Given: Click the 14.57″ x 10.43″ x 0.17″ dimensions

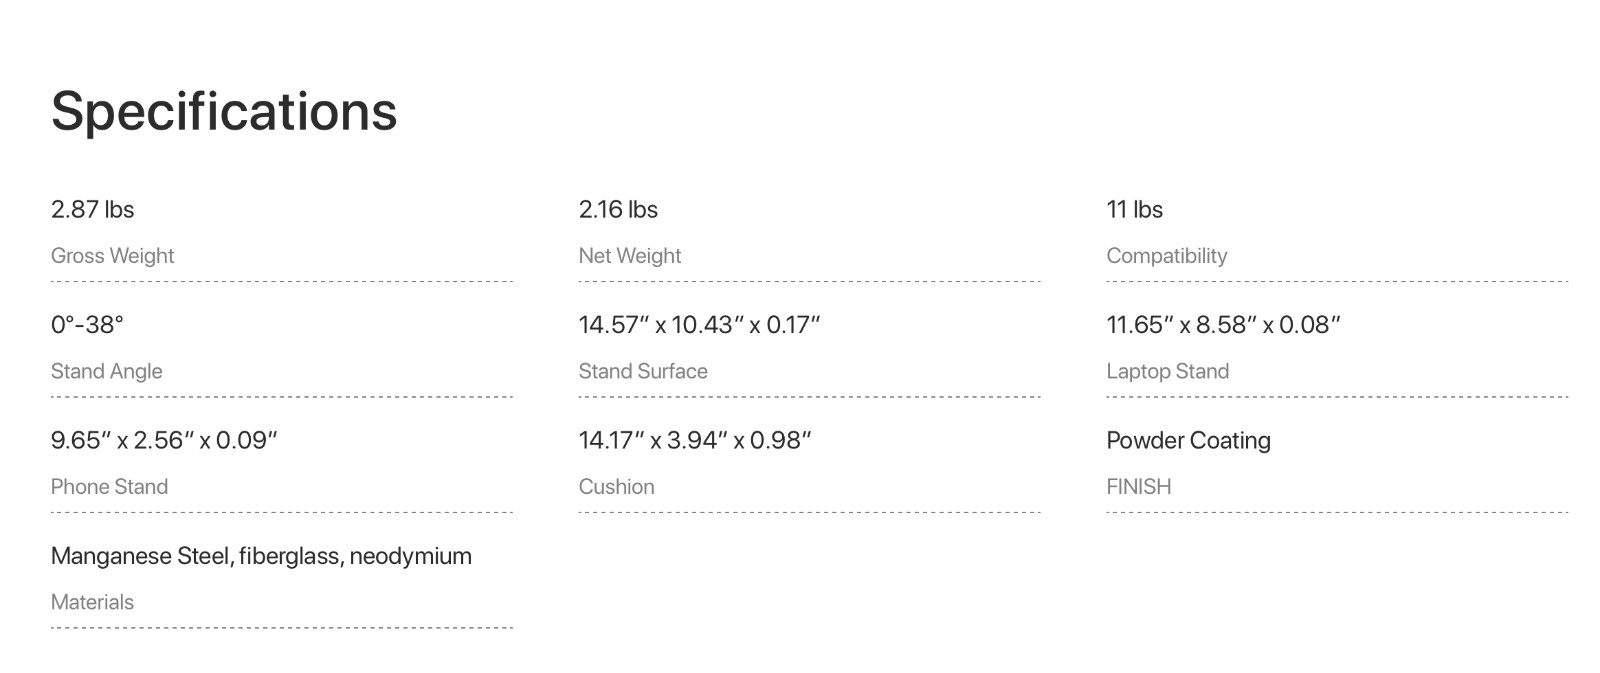Looking at the screenshot, I should coord(699,325).
